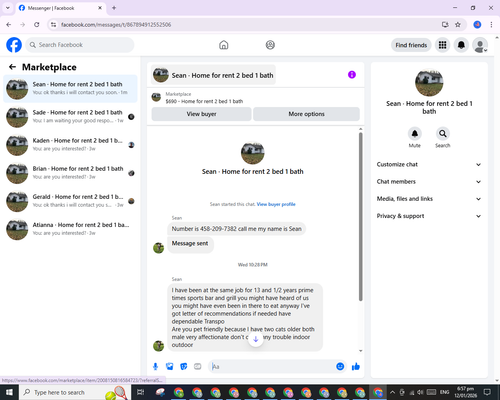Open the tab search dropdown arrow
Viewport: 500px width, 400px height.
[x=8, y=8]
